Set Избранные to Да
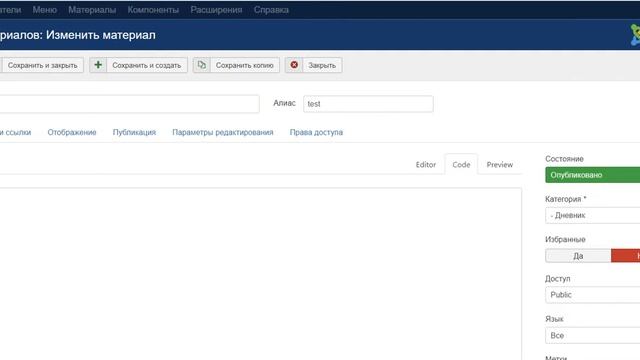Image resolution: width=640 pixels, height=360 pixels. (x=578, y=256)
